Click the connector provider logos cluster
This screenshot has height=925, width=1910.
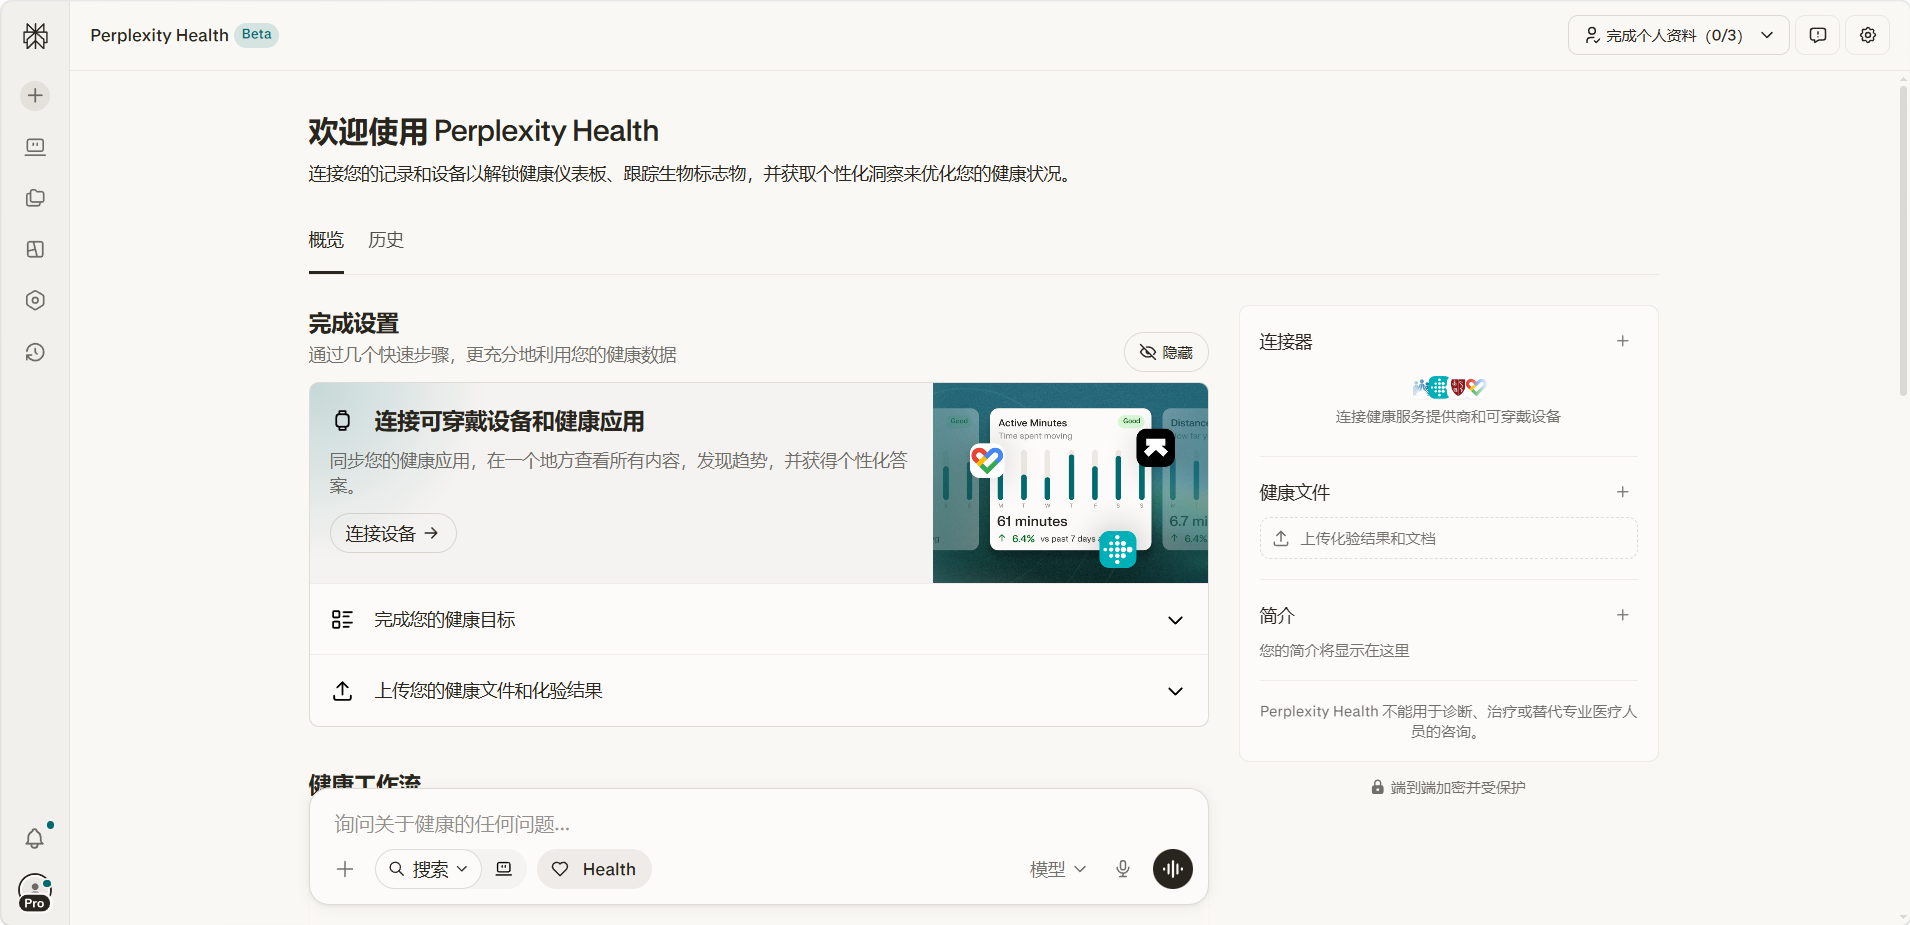(1449, 387)
